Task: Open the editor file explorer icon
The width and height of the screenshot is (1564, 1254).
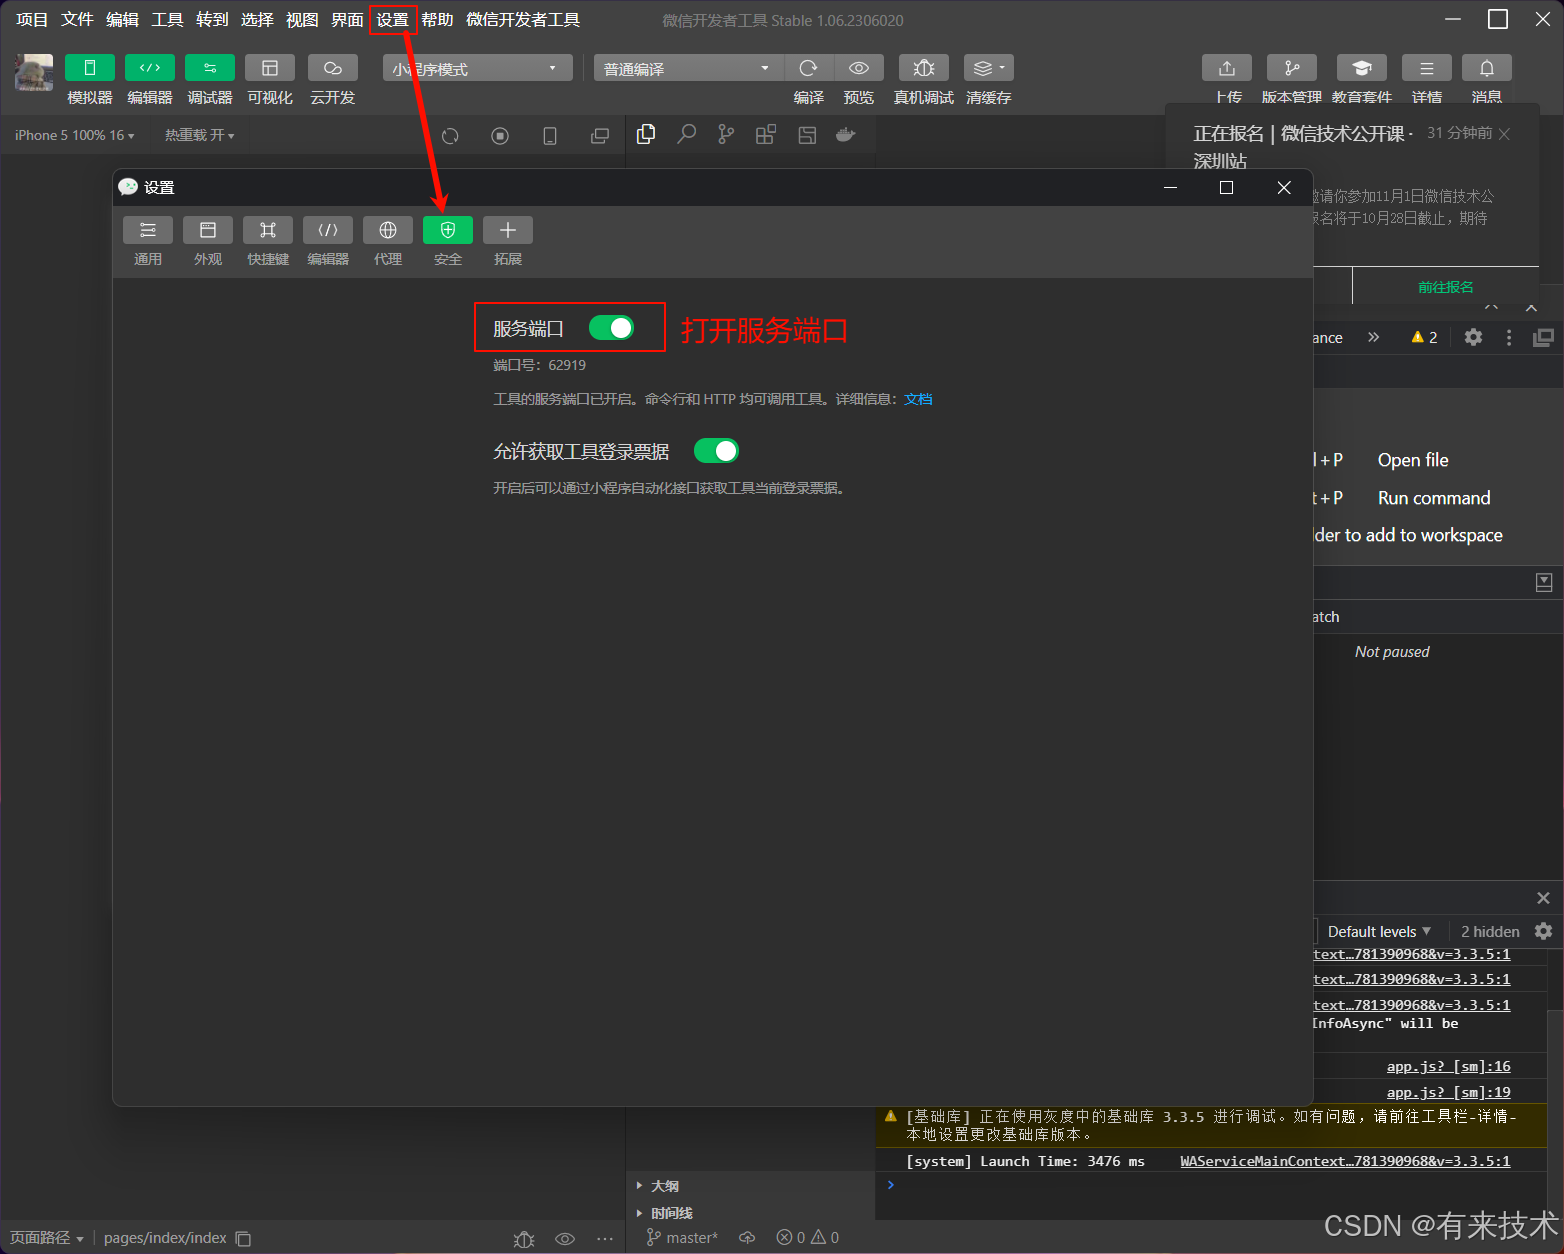Action: pyautogui.click(x=646, y=134)
